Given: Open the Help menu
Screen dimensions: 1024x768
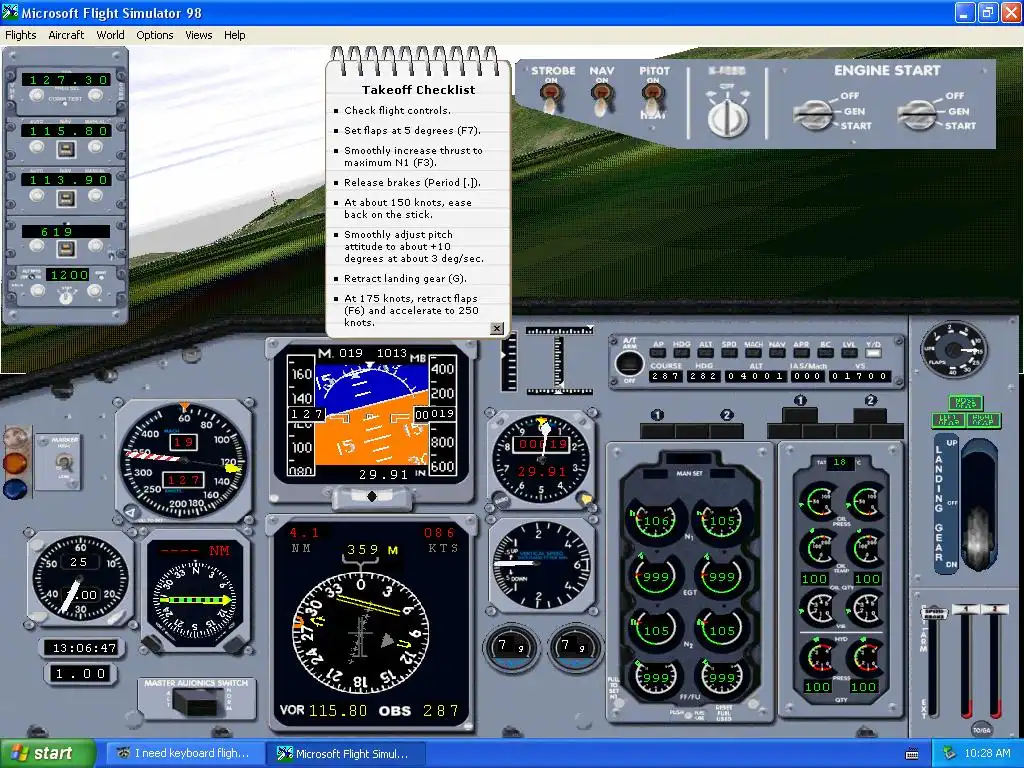Looking at the screenshot, I should pos(234,35).
